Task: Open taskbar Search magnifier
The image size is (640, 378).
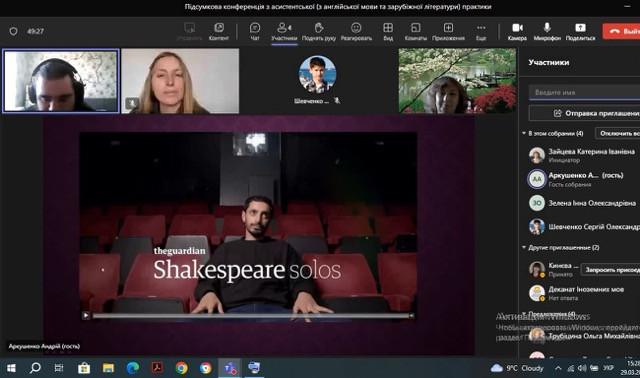Action: tap(36, 368)
